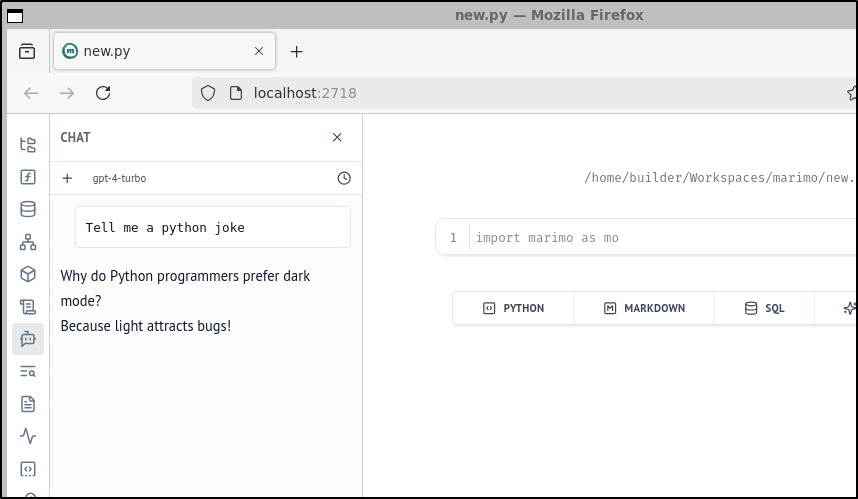858x499 pixels.
Task: Show the dependency graph icon
Action: (x=28, y=242)
